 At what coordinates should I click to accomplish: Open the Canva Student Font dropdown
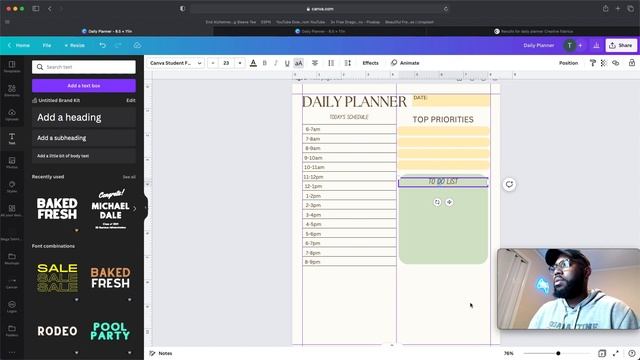[x=176, y=63]
